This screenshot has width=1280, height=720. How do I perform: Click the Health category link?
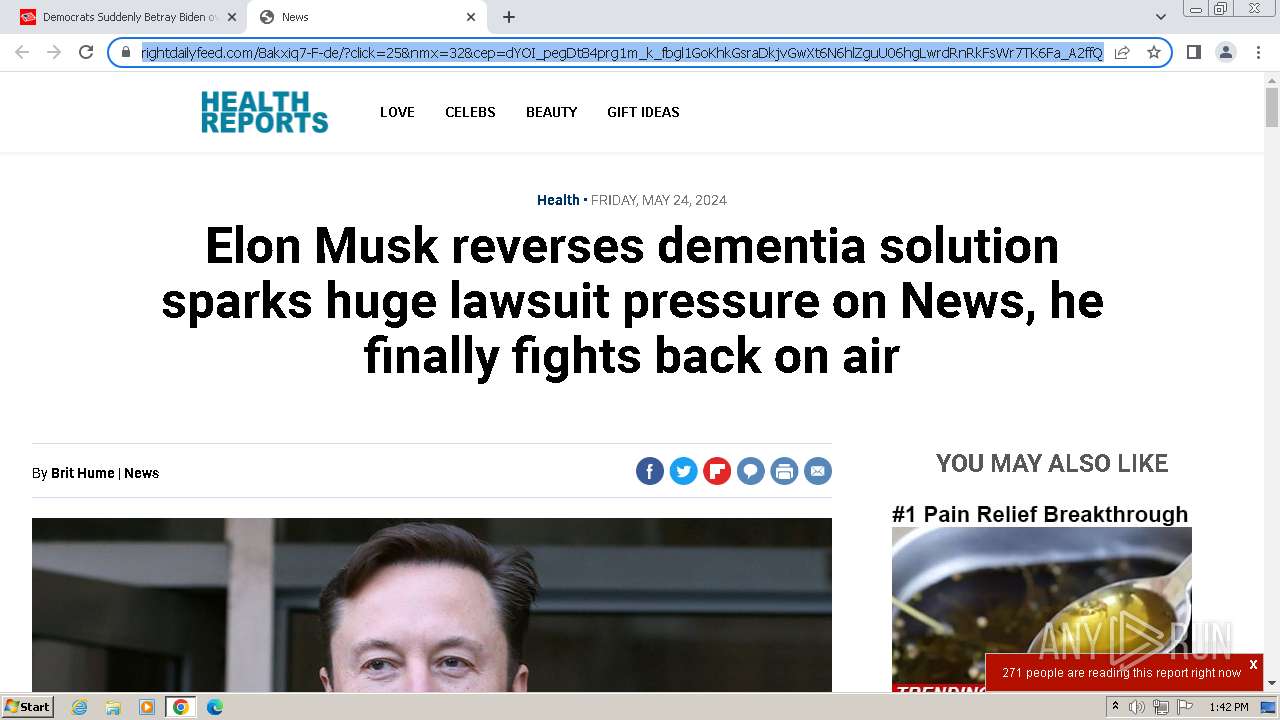pyautogui.click(x=558, y=200)
